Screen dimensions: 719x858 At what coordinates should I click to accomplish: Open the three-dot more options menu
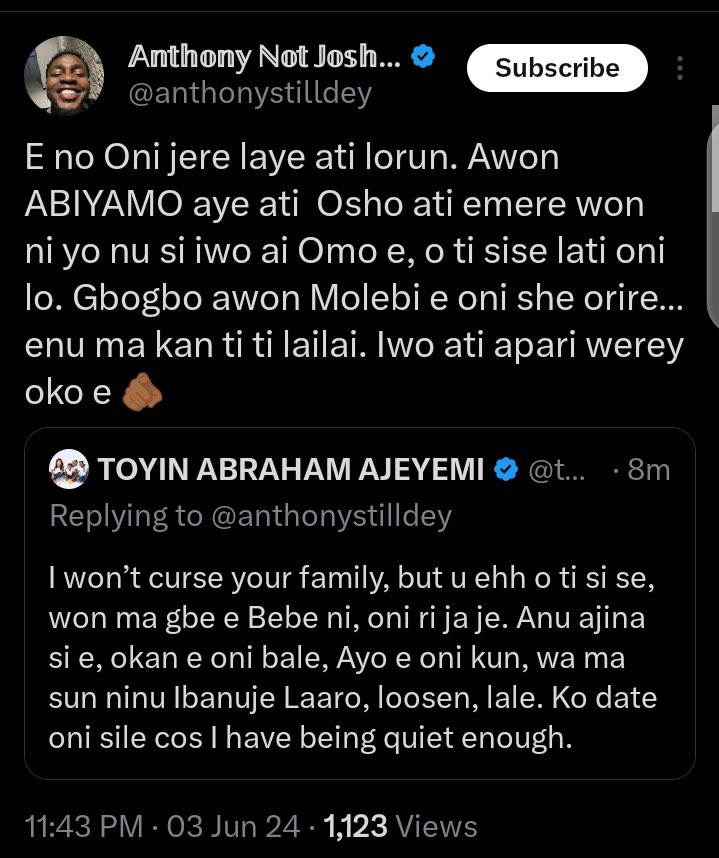coord(680,68)
